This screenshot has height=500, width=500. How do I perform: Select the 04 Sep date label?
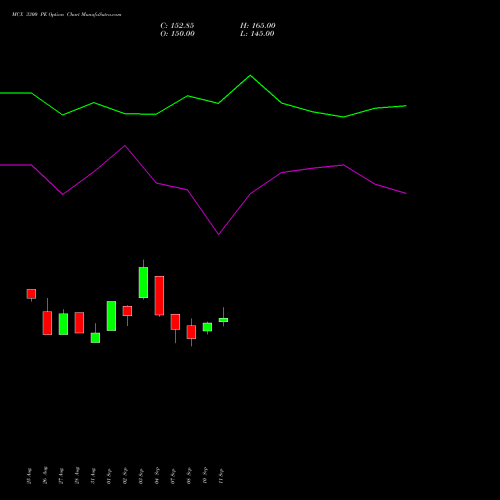click(x=157, y=476)
